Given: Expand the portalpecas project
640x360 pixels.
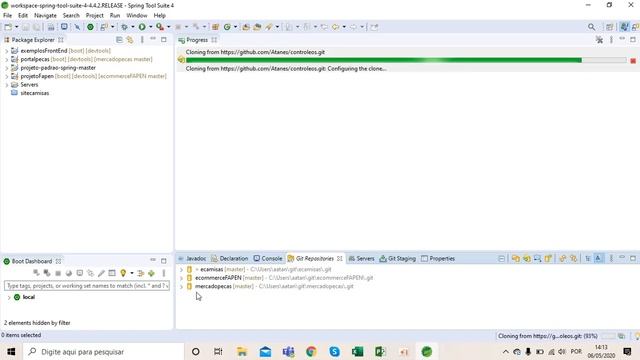Looking at the screenshot, I should pos(7,60).
